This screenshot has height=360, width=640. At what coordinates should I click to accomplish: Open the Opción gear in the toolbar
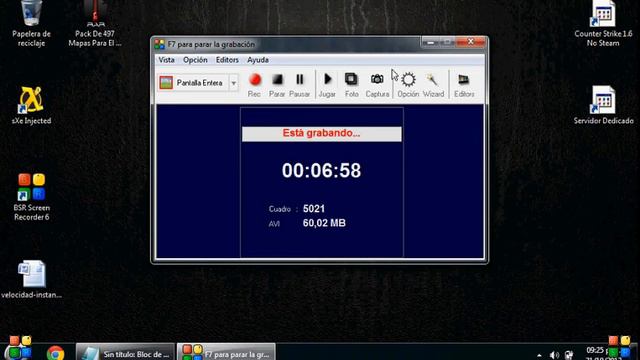408,85
